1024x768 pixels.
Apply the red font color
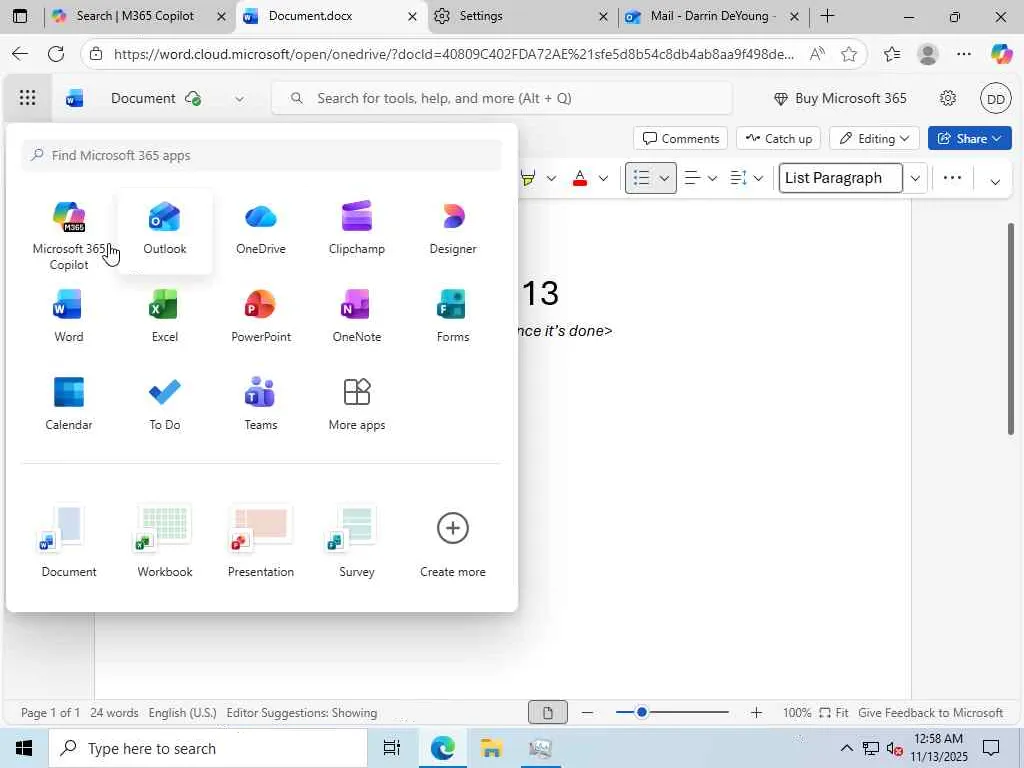[x=579, y=178]
